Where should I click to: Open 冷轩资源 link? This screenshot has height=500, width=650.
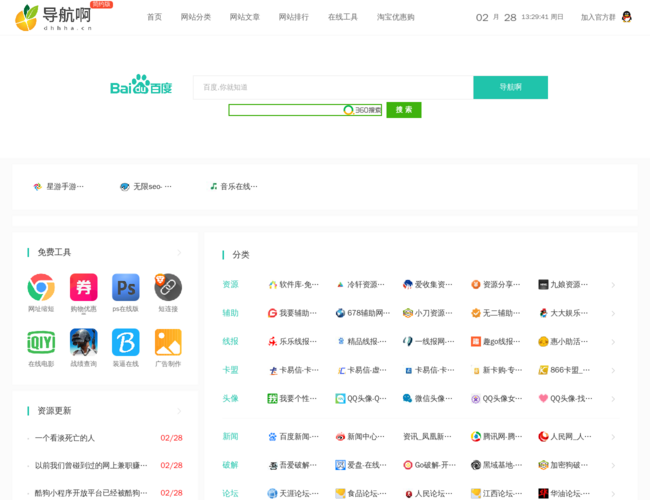click(360, 284)
